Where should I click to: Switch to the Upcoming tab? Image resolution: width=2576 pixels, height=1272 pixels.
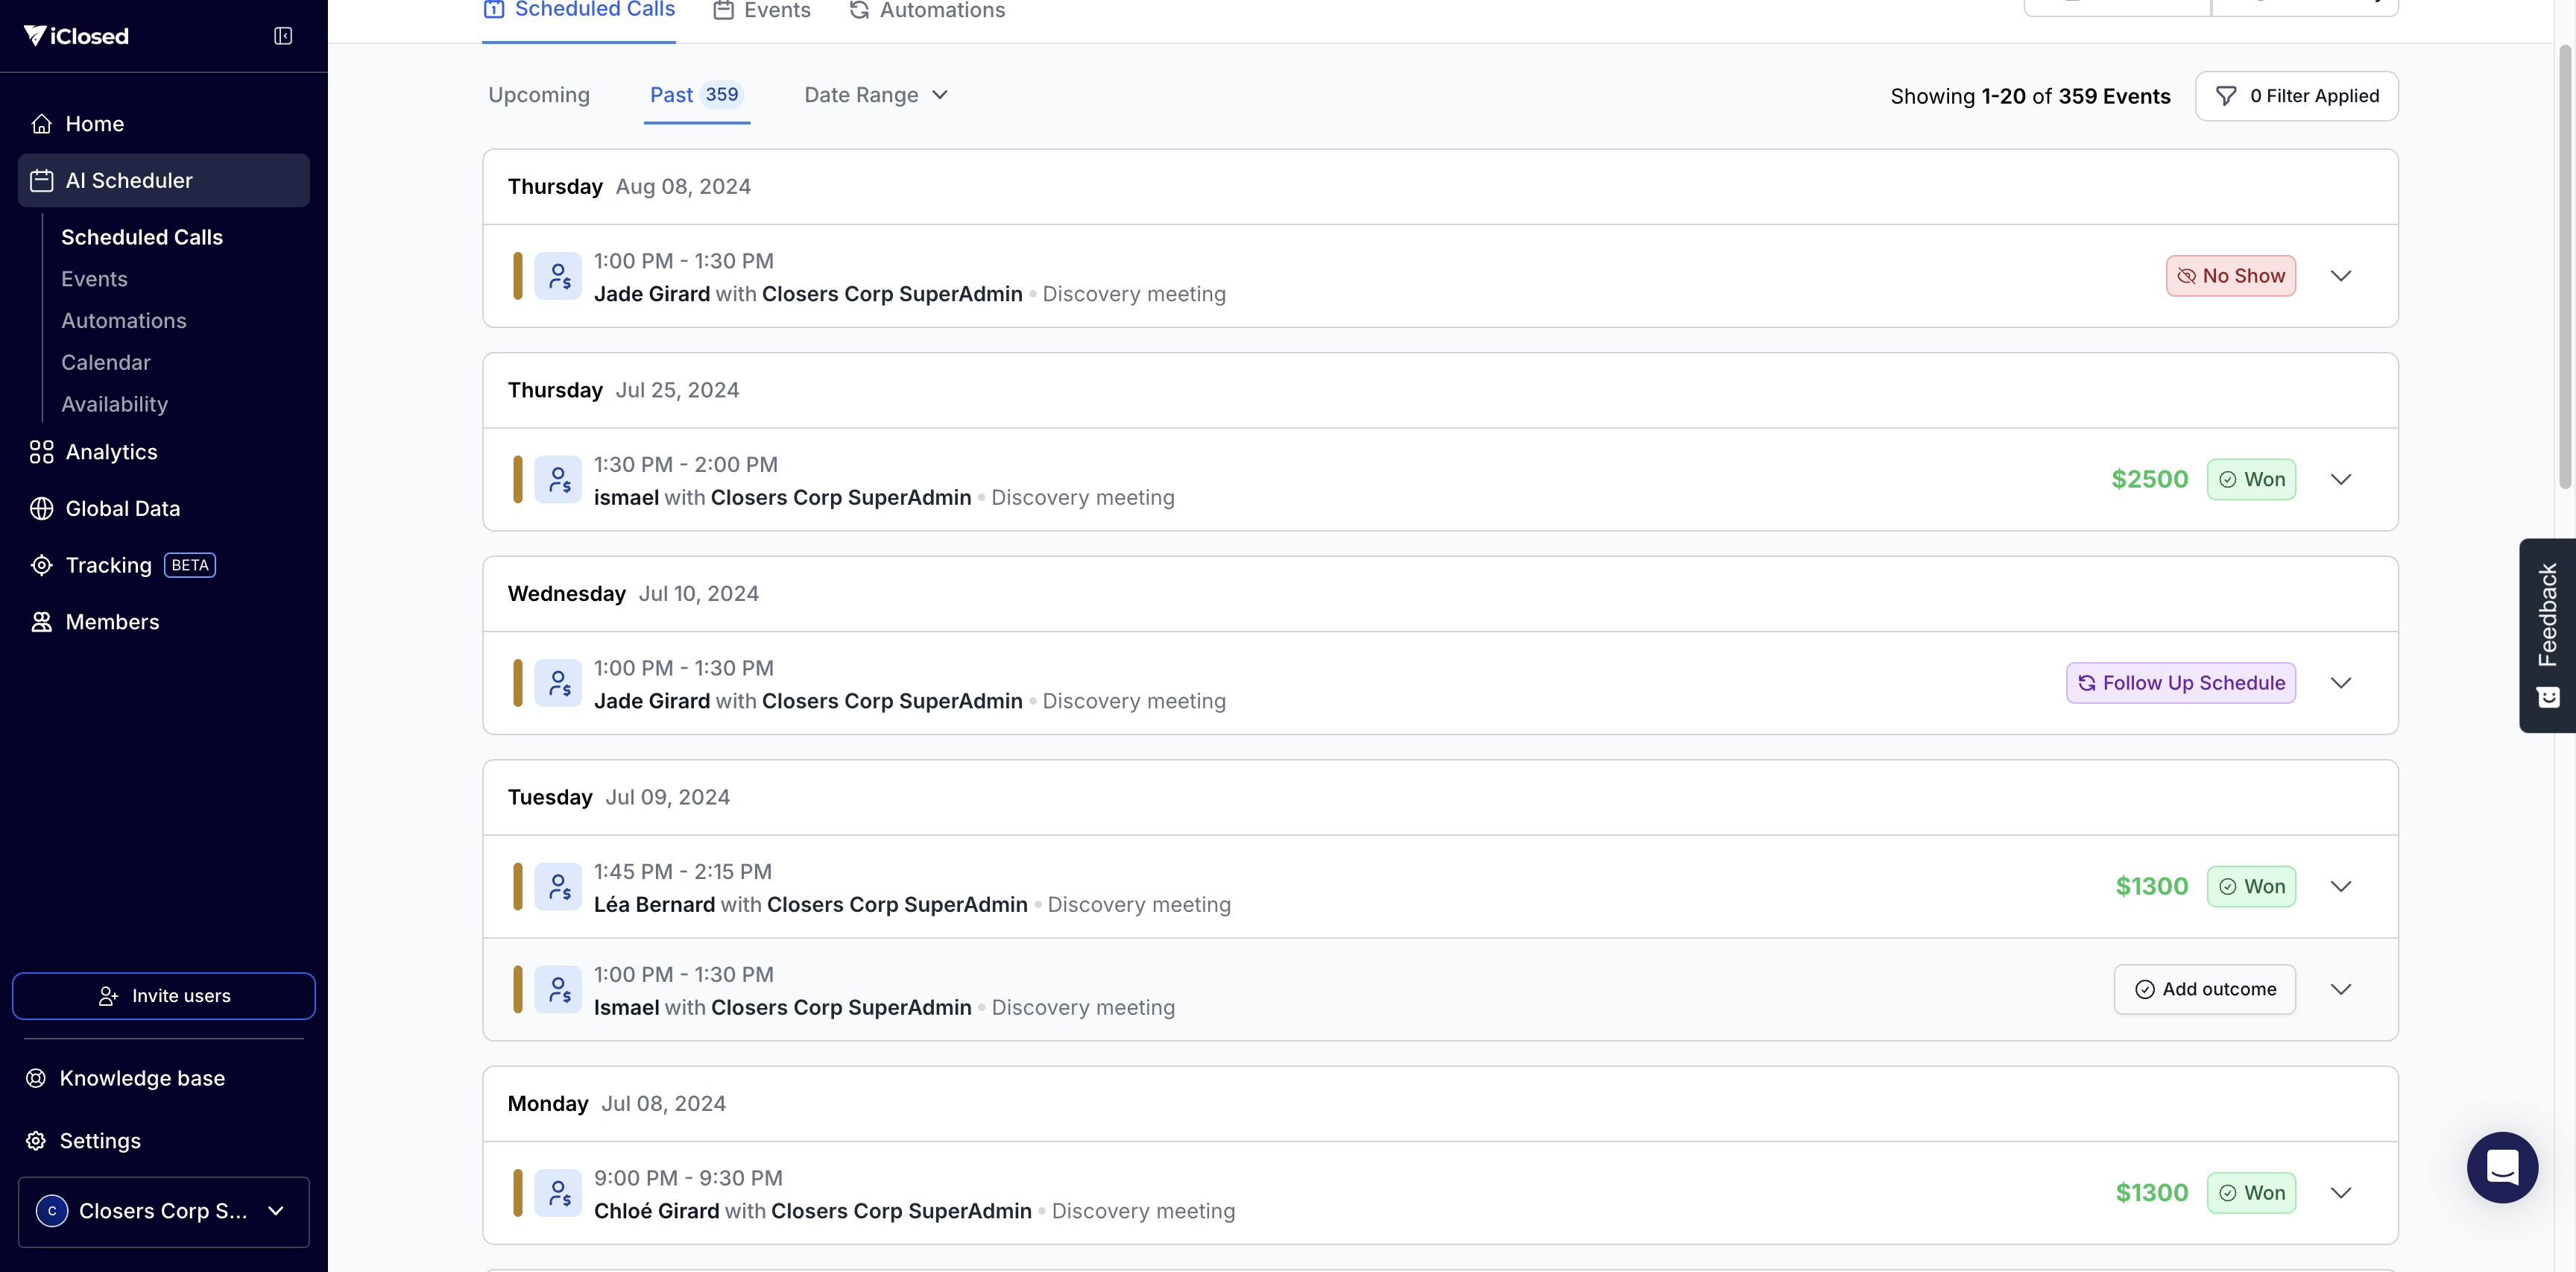(539, 95)
